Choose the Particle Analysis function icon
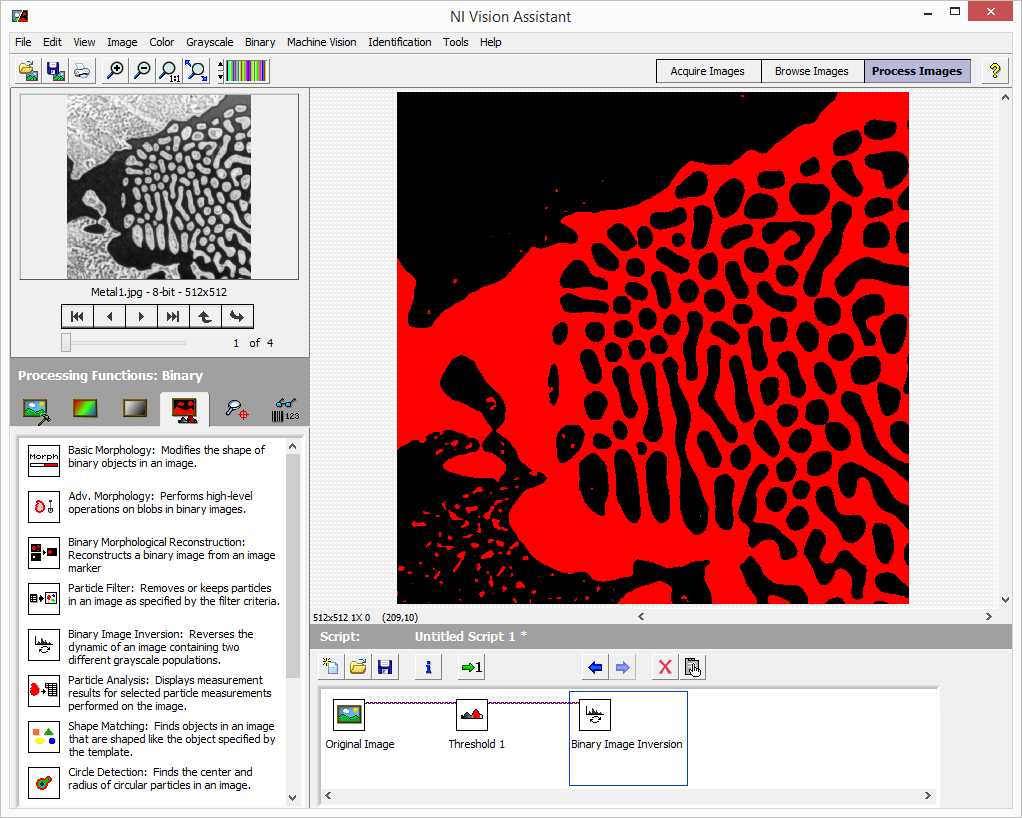The width and height of the screenshot is (1022, 818). coord(44,690)
